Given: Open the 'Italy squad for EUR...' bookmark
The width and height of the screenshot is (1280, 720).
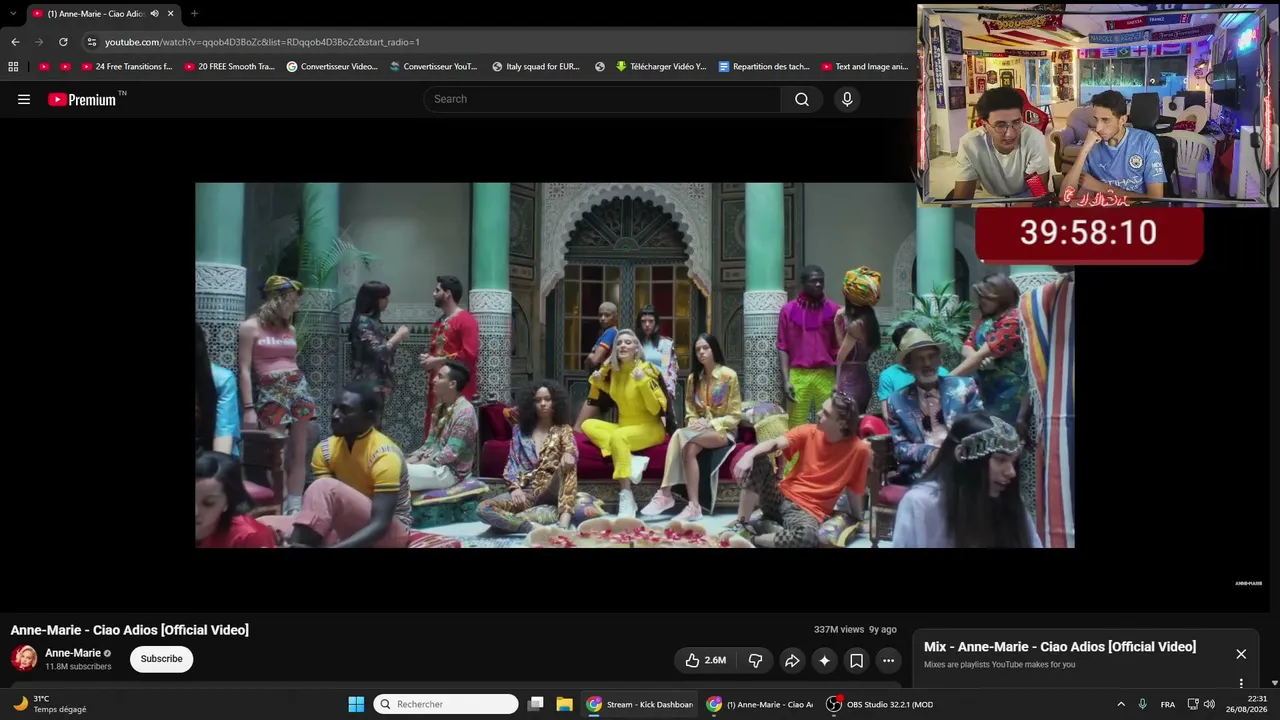Looking at the screenshot, I should pos(536,67).
